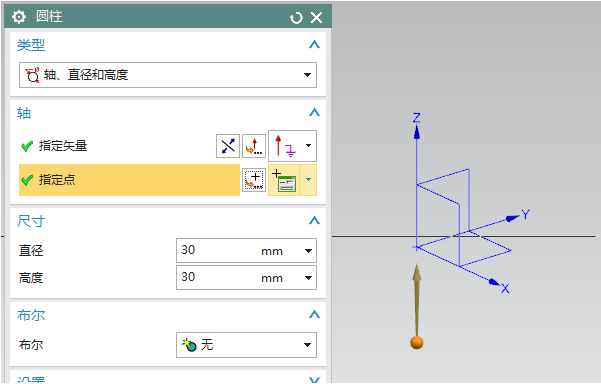Open the dialog settings gear icon

[19, 17]
